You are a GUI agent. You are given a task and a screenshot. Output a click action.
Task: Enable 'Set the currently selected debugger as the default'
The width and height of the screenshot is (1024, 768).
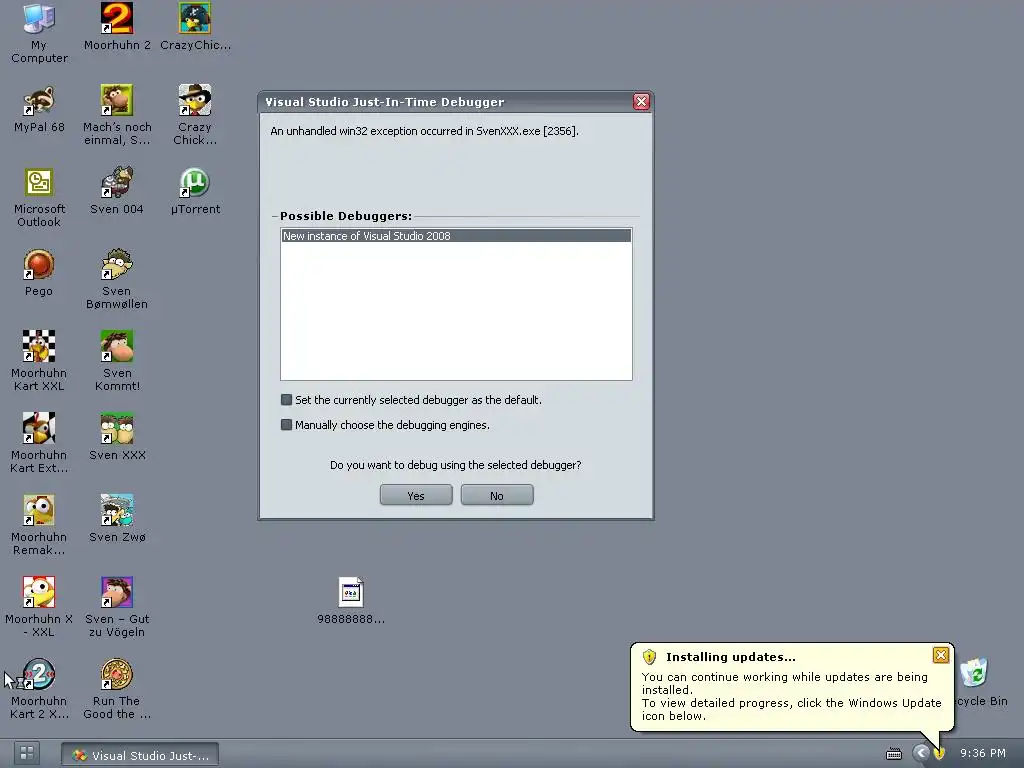pyautogui.click(x=286, y=400)
